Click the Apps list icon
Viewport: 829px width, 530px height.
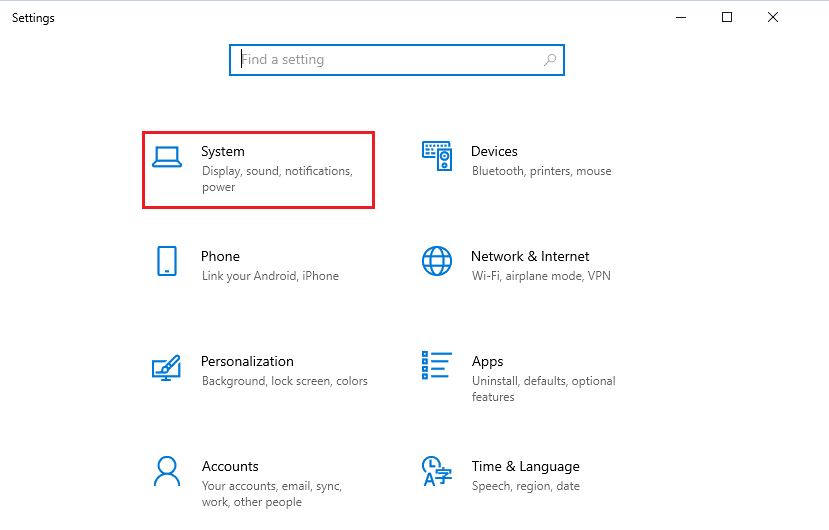[437, 365]
